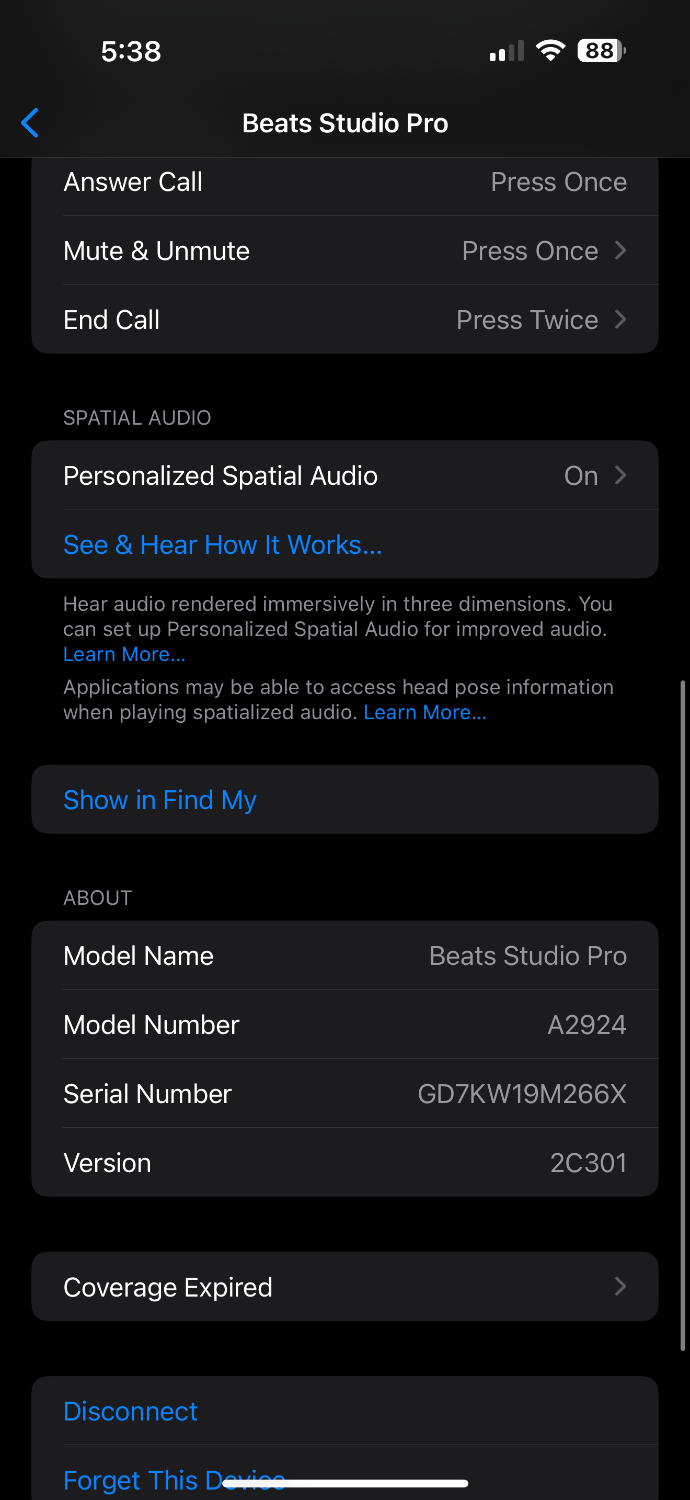Viewport: 690px width, 1500px height.
Task: Open the Coverage Expired details
Action: point(345,1287)
